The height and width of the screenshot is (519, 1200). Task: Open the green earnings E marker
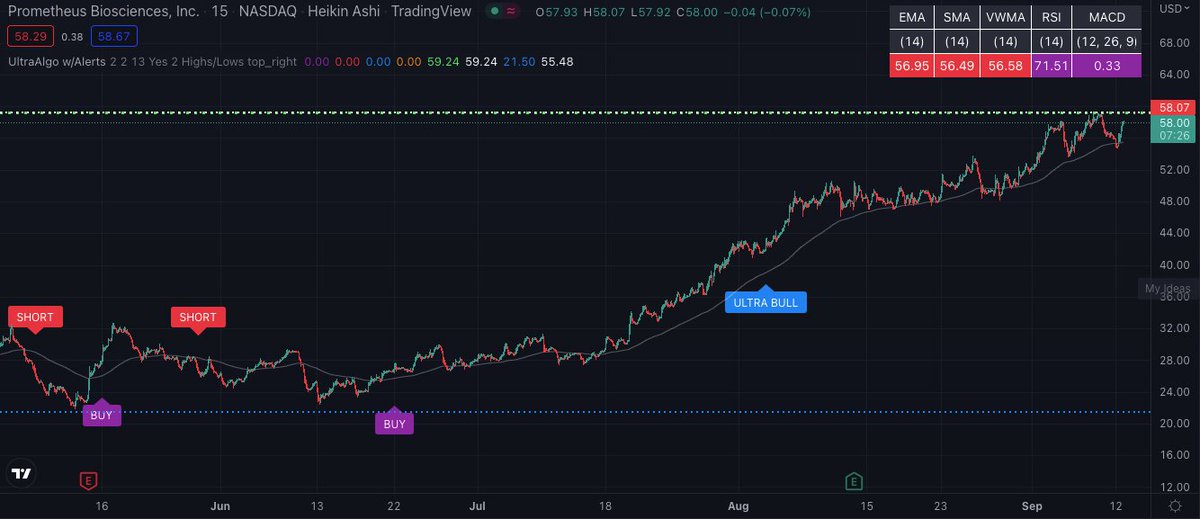pos(853,481)
